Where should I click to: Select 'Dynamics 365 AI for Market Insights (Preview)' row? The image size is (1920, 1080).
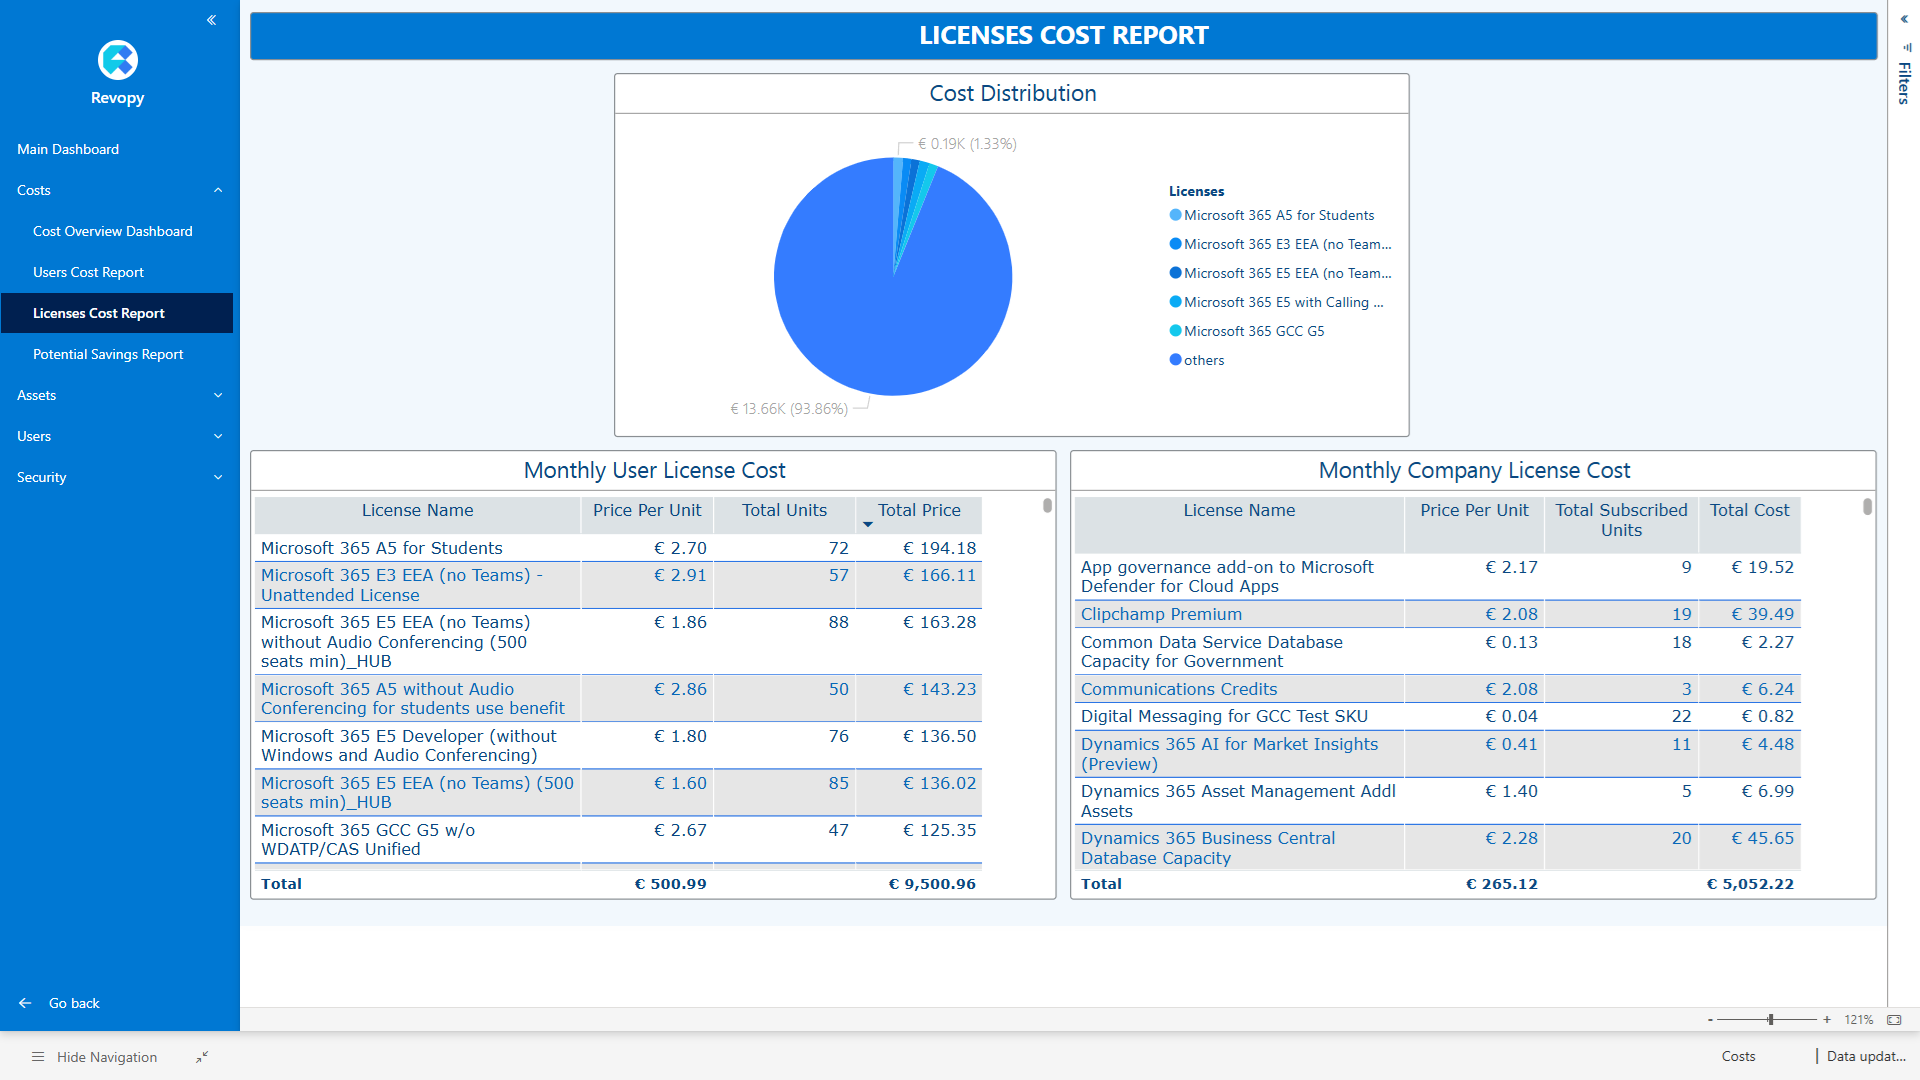point(1437,754)
